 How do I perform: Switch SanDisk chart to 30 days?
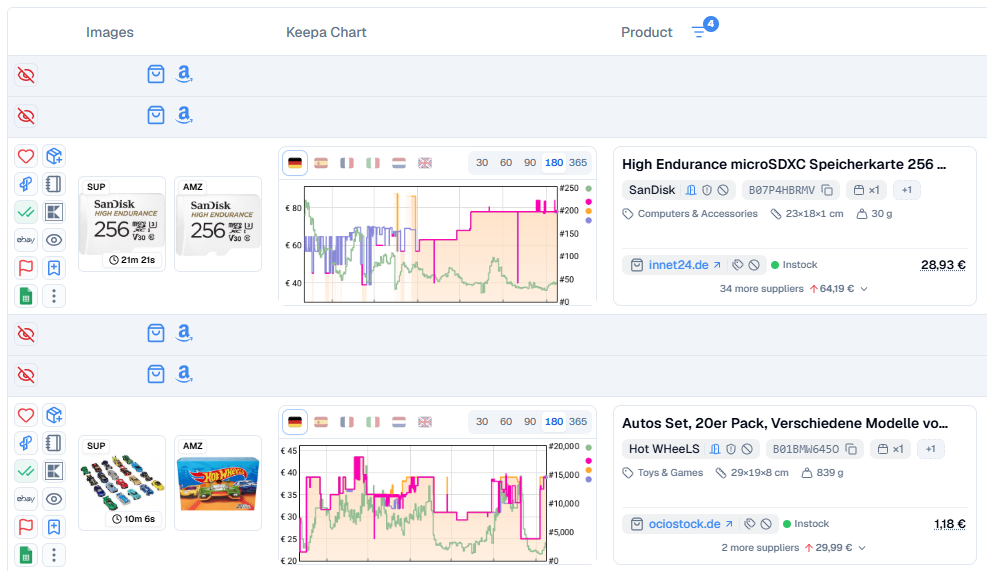482,162
